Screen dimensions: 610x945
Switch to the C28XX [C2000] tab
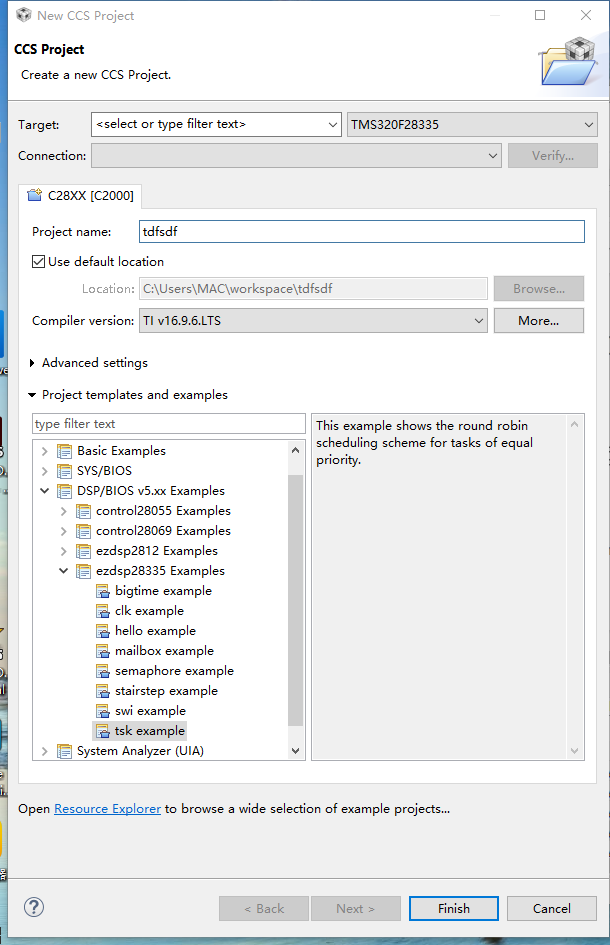click(80, 195)
